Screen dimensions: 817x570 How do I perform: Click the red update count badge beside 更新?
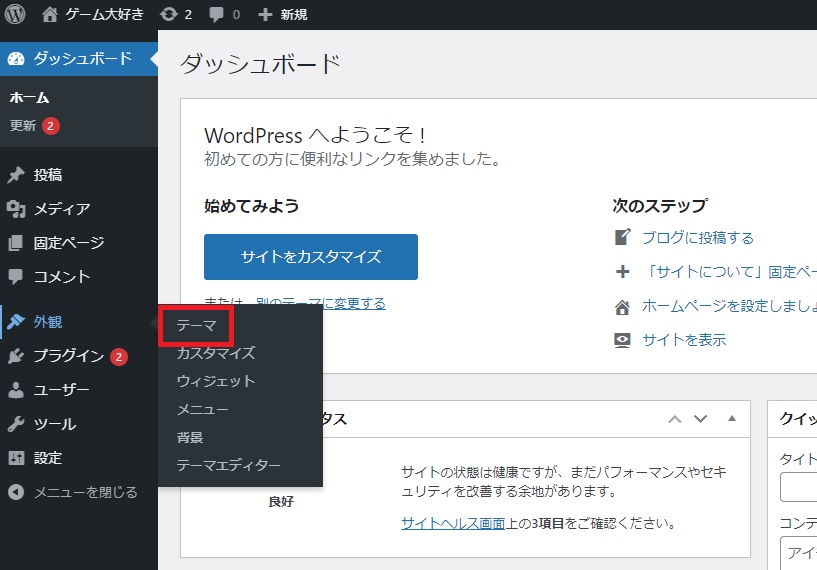click(51, 126)
